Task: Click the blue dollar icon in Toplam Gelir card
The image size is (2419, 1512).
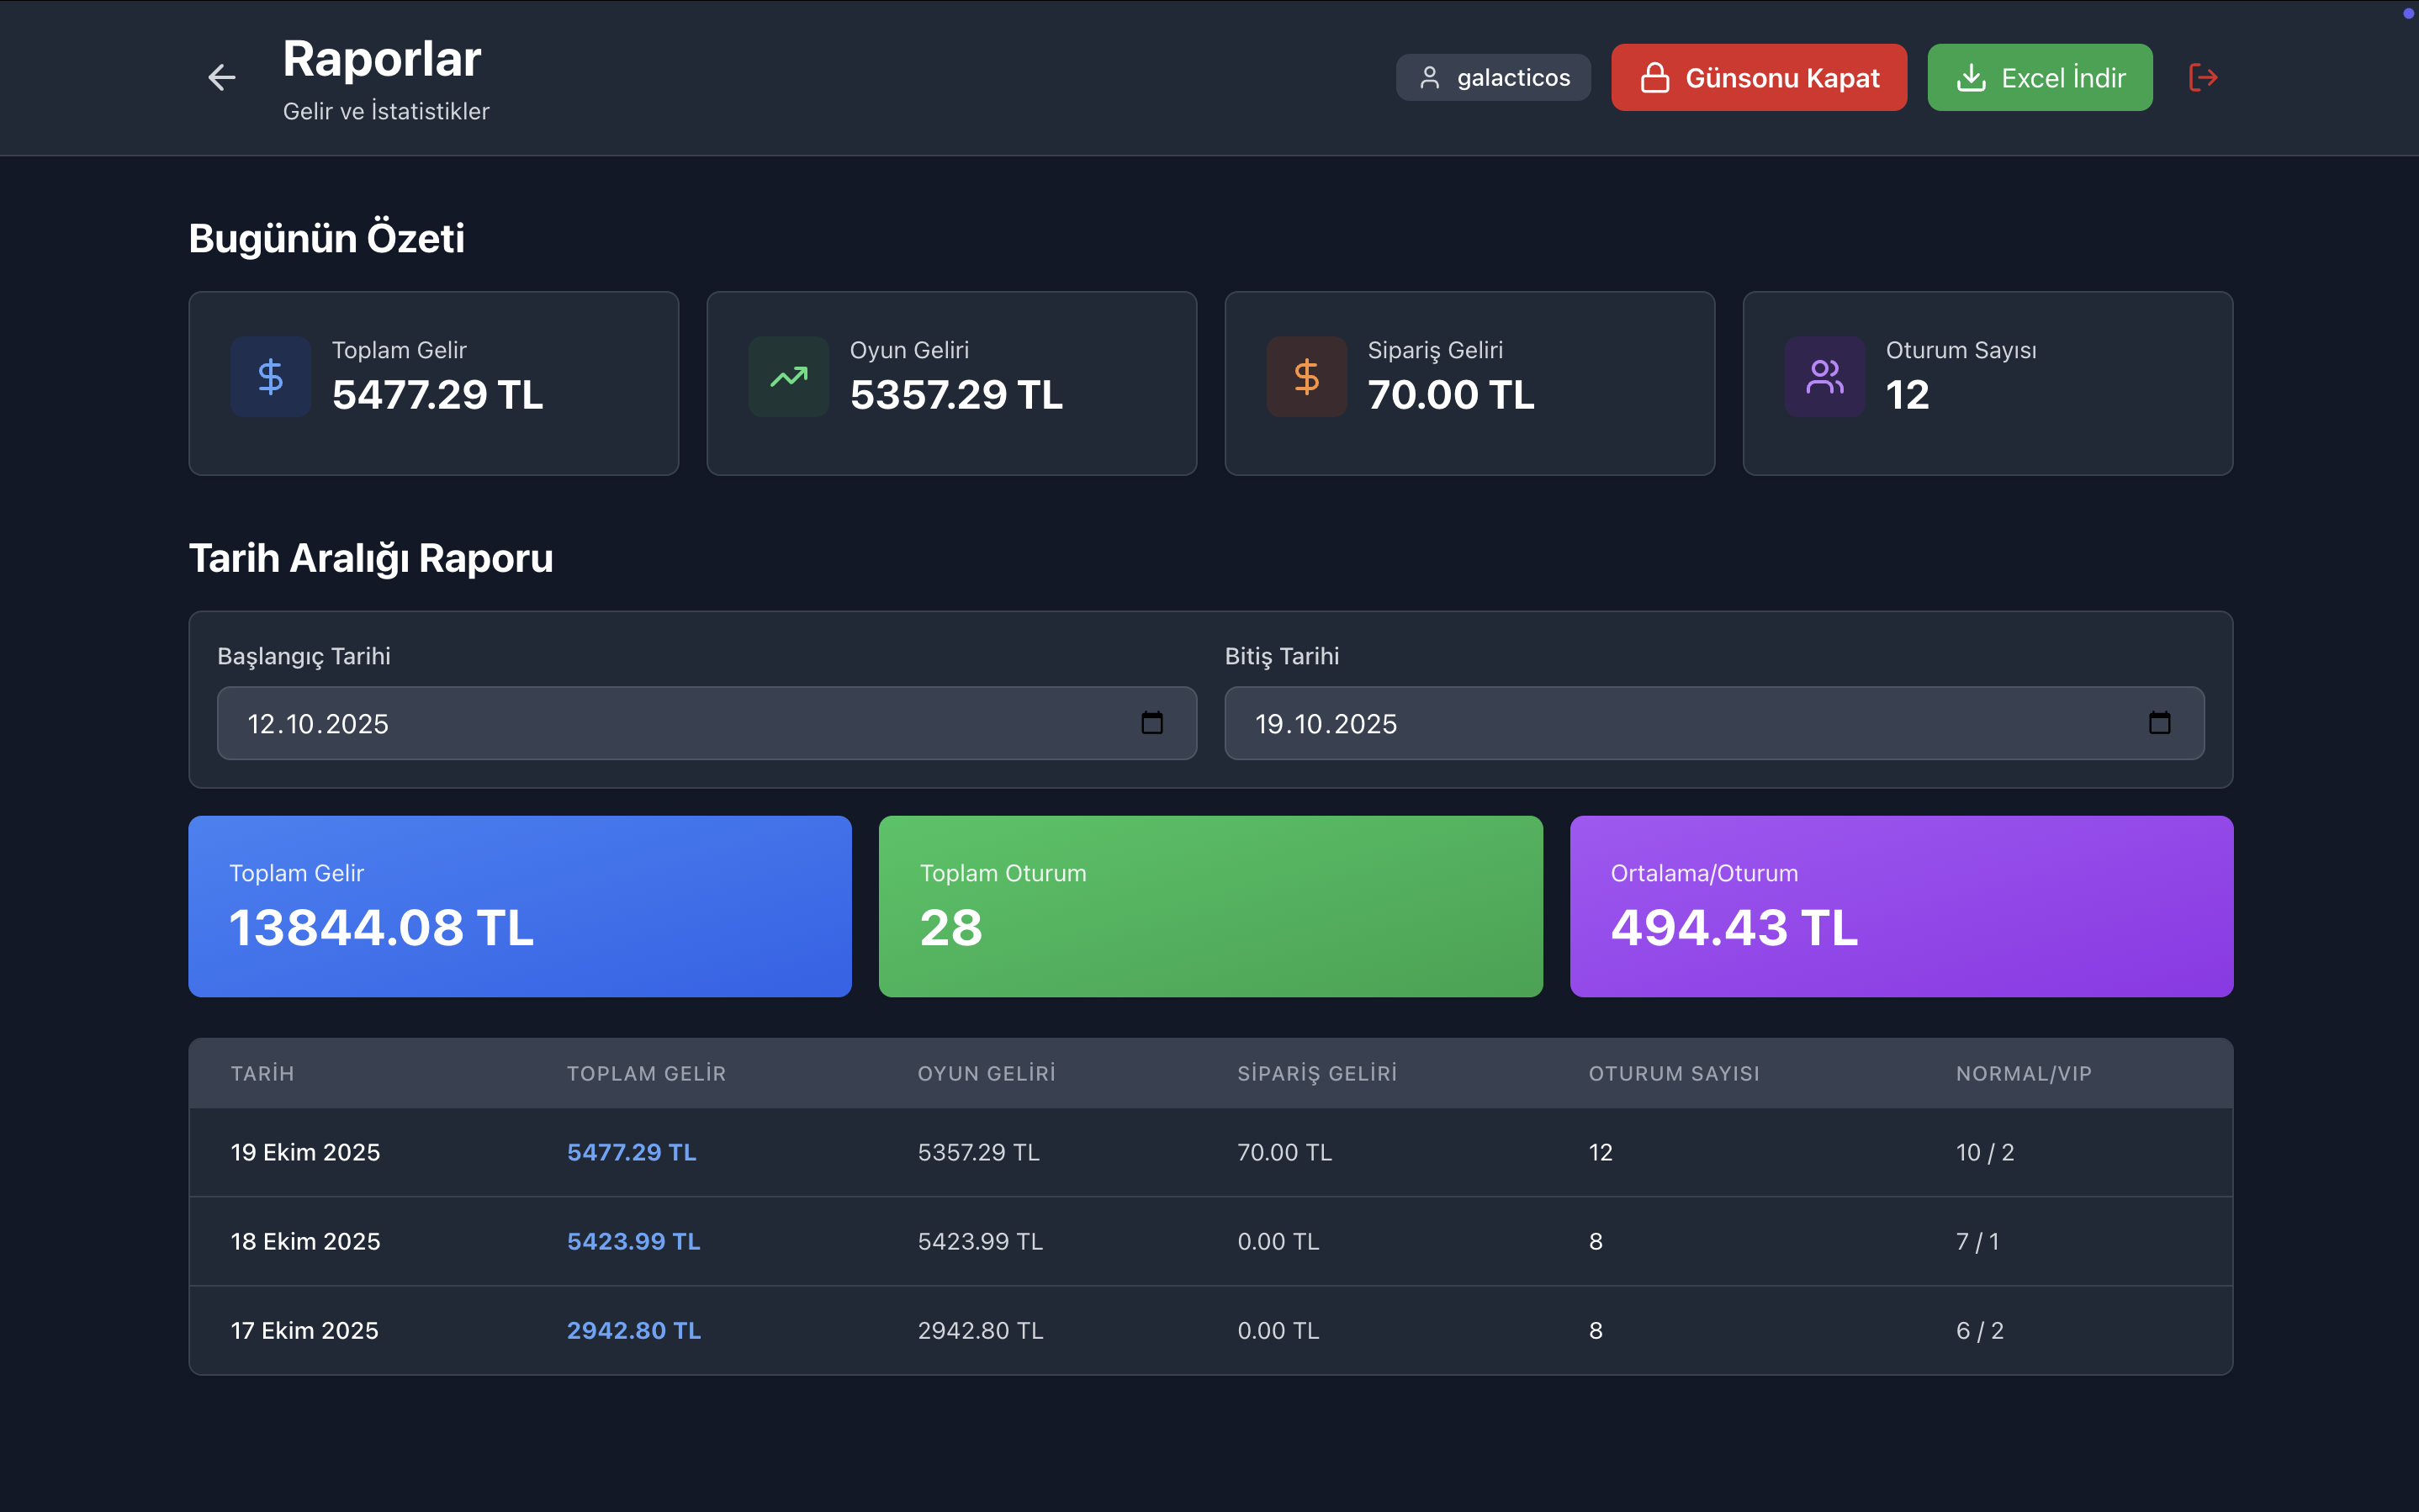Action: point(270,377)
